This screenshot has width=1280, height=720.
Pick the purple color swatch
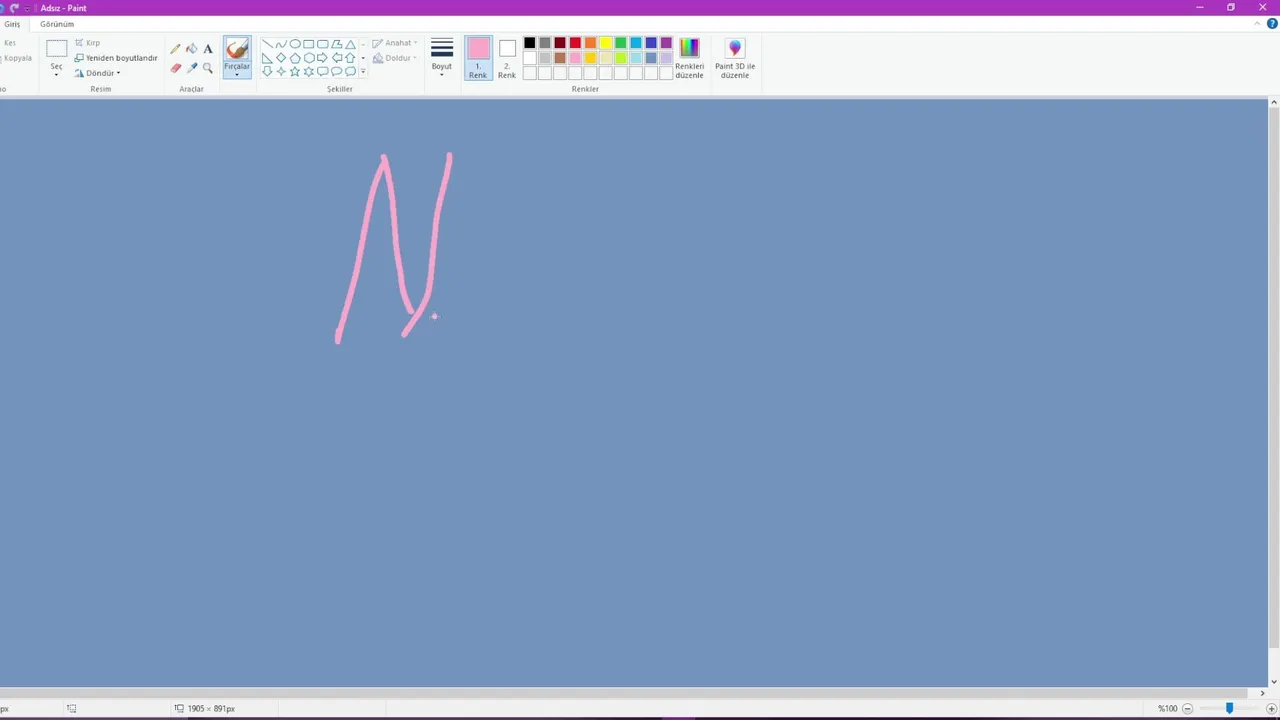(x=666, y=43)
